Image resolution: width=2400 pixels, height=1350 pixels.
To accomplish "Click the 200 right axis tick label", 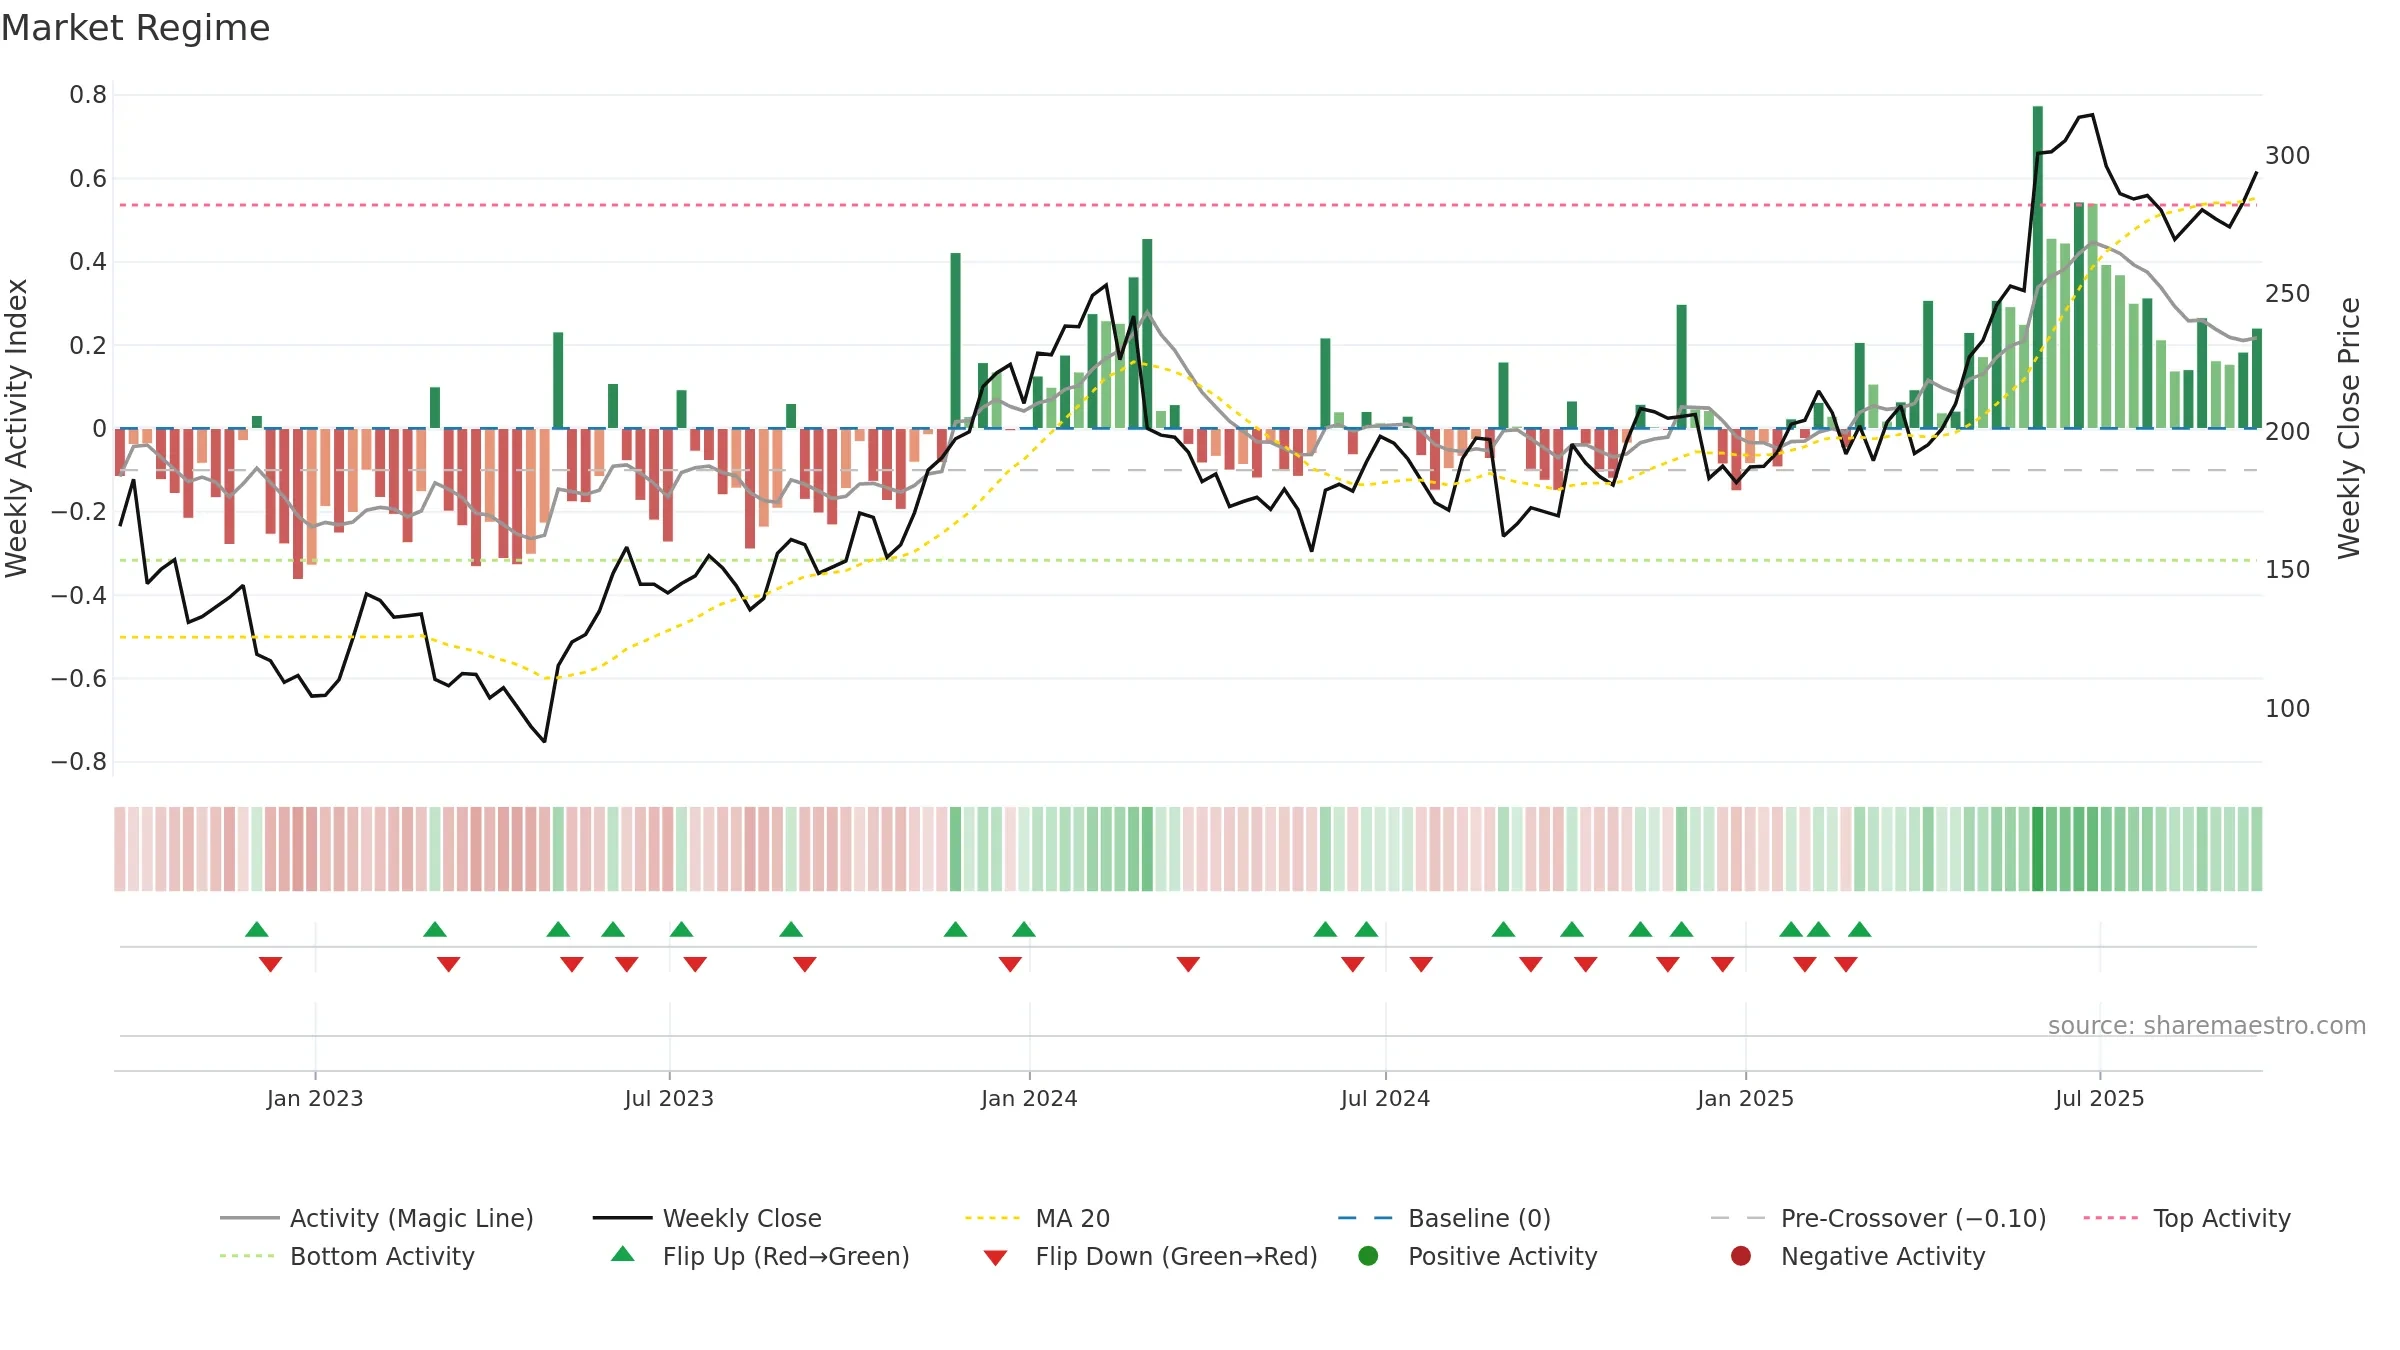I will (2288, 432).
